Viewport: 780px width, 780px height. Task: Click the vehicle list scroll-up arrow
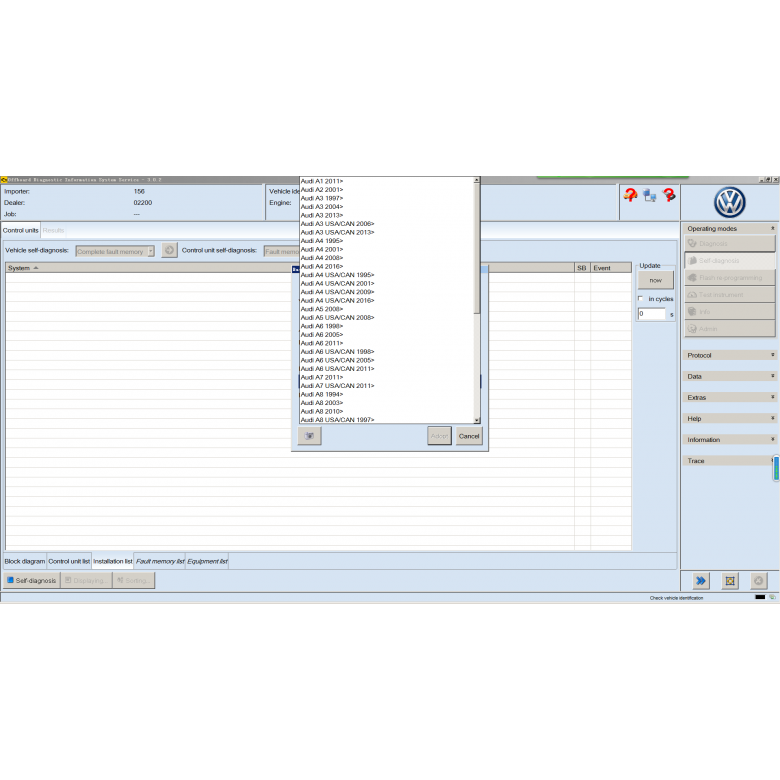pyautogui.click(x=477, y=180)
